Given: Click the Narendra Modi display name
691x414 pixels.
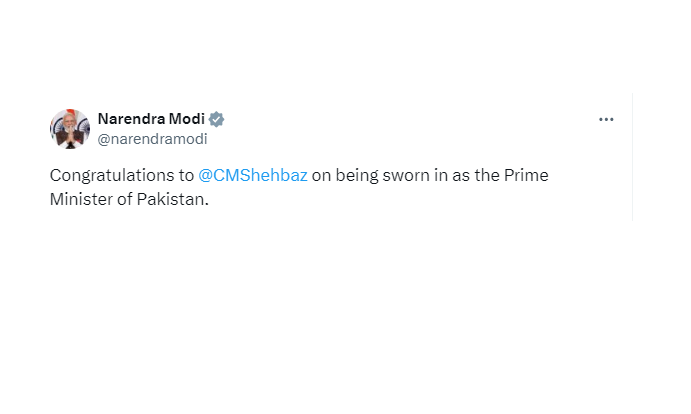Looking at the screenshot, I should click(x=150, y=119).
